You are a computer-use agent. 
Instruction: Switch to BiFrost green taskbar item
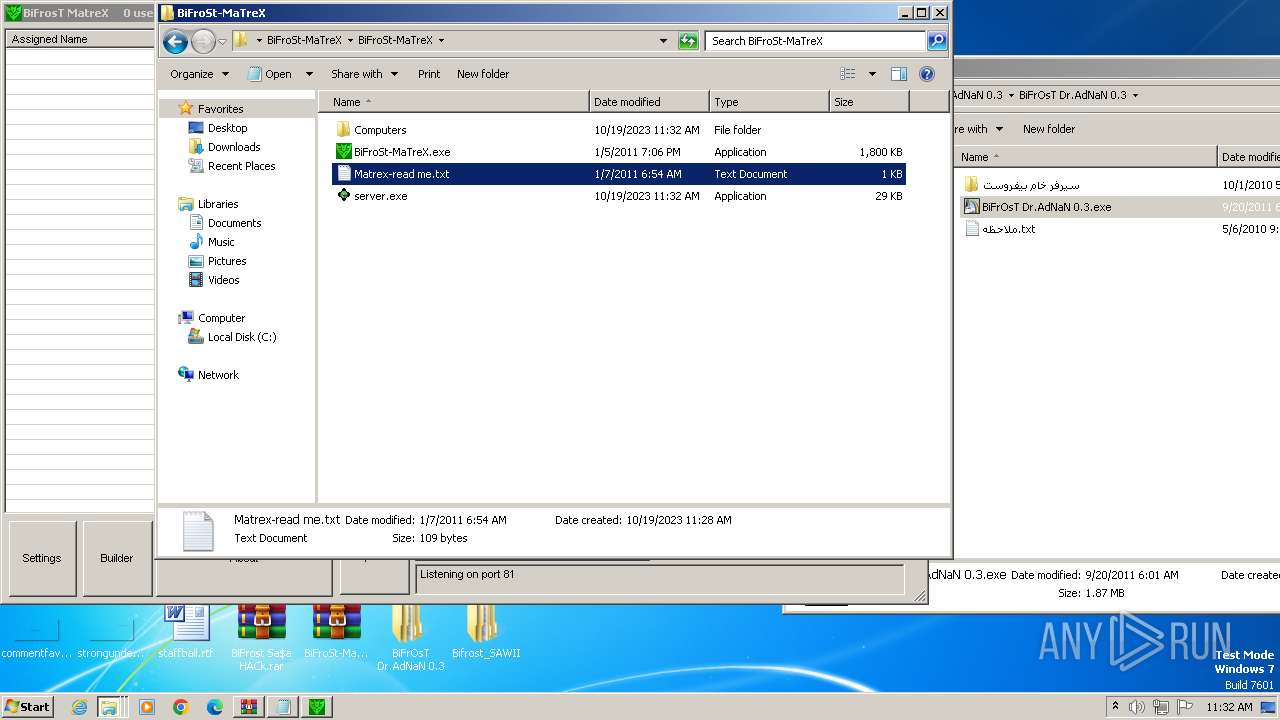point(317,707)
